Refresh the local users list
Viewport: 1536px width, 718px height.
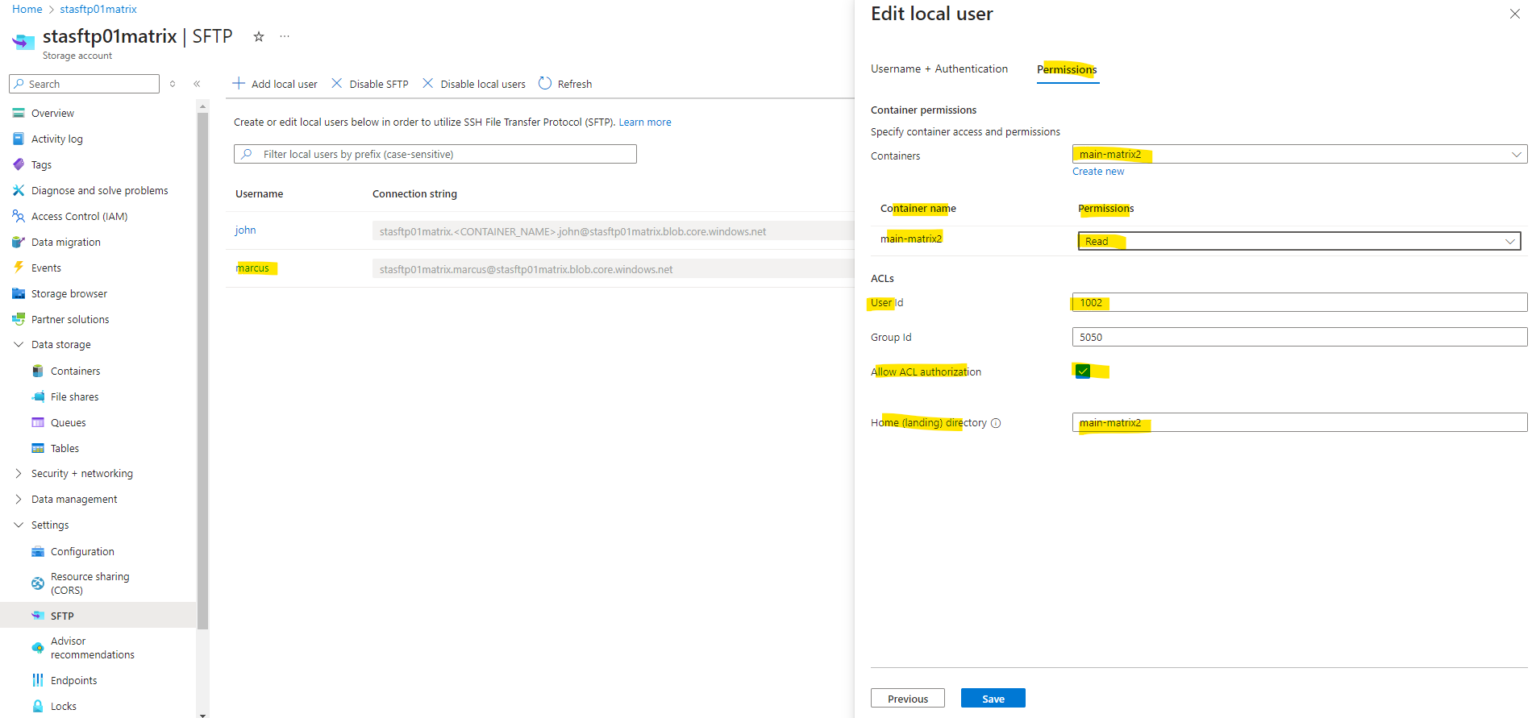tap(565, 83)
